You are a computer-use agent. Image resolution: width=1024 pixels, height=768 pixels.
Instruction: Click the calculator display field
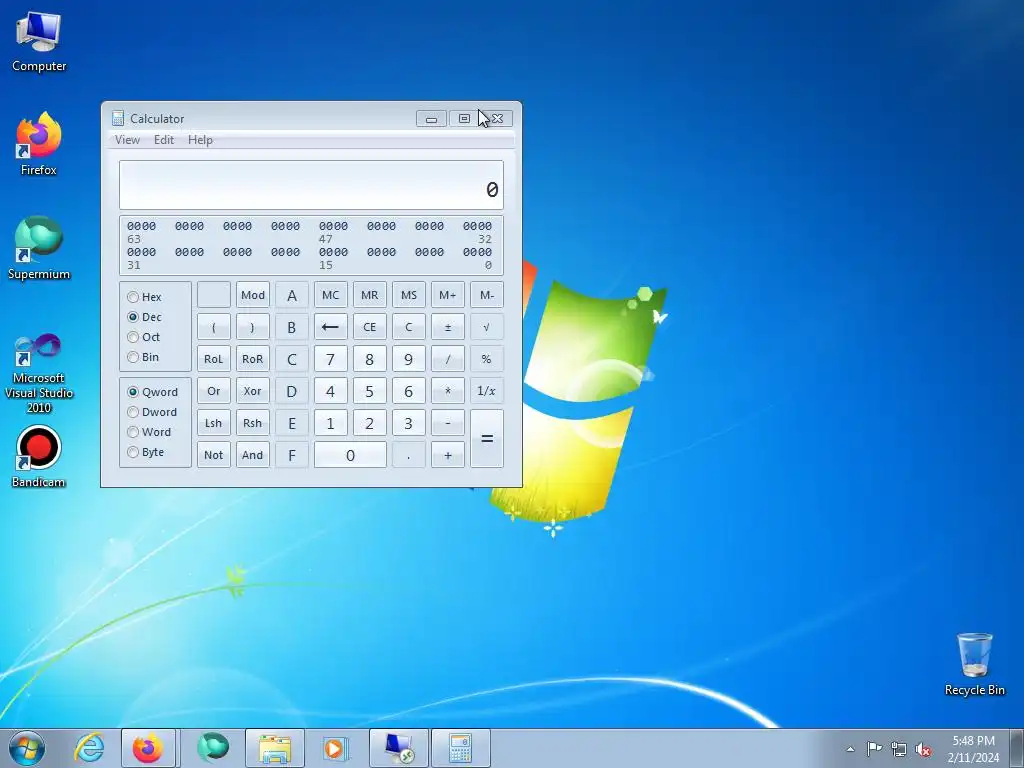coord(312,185)
